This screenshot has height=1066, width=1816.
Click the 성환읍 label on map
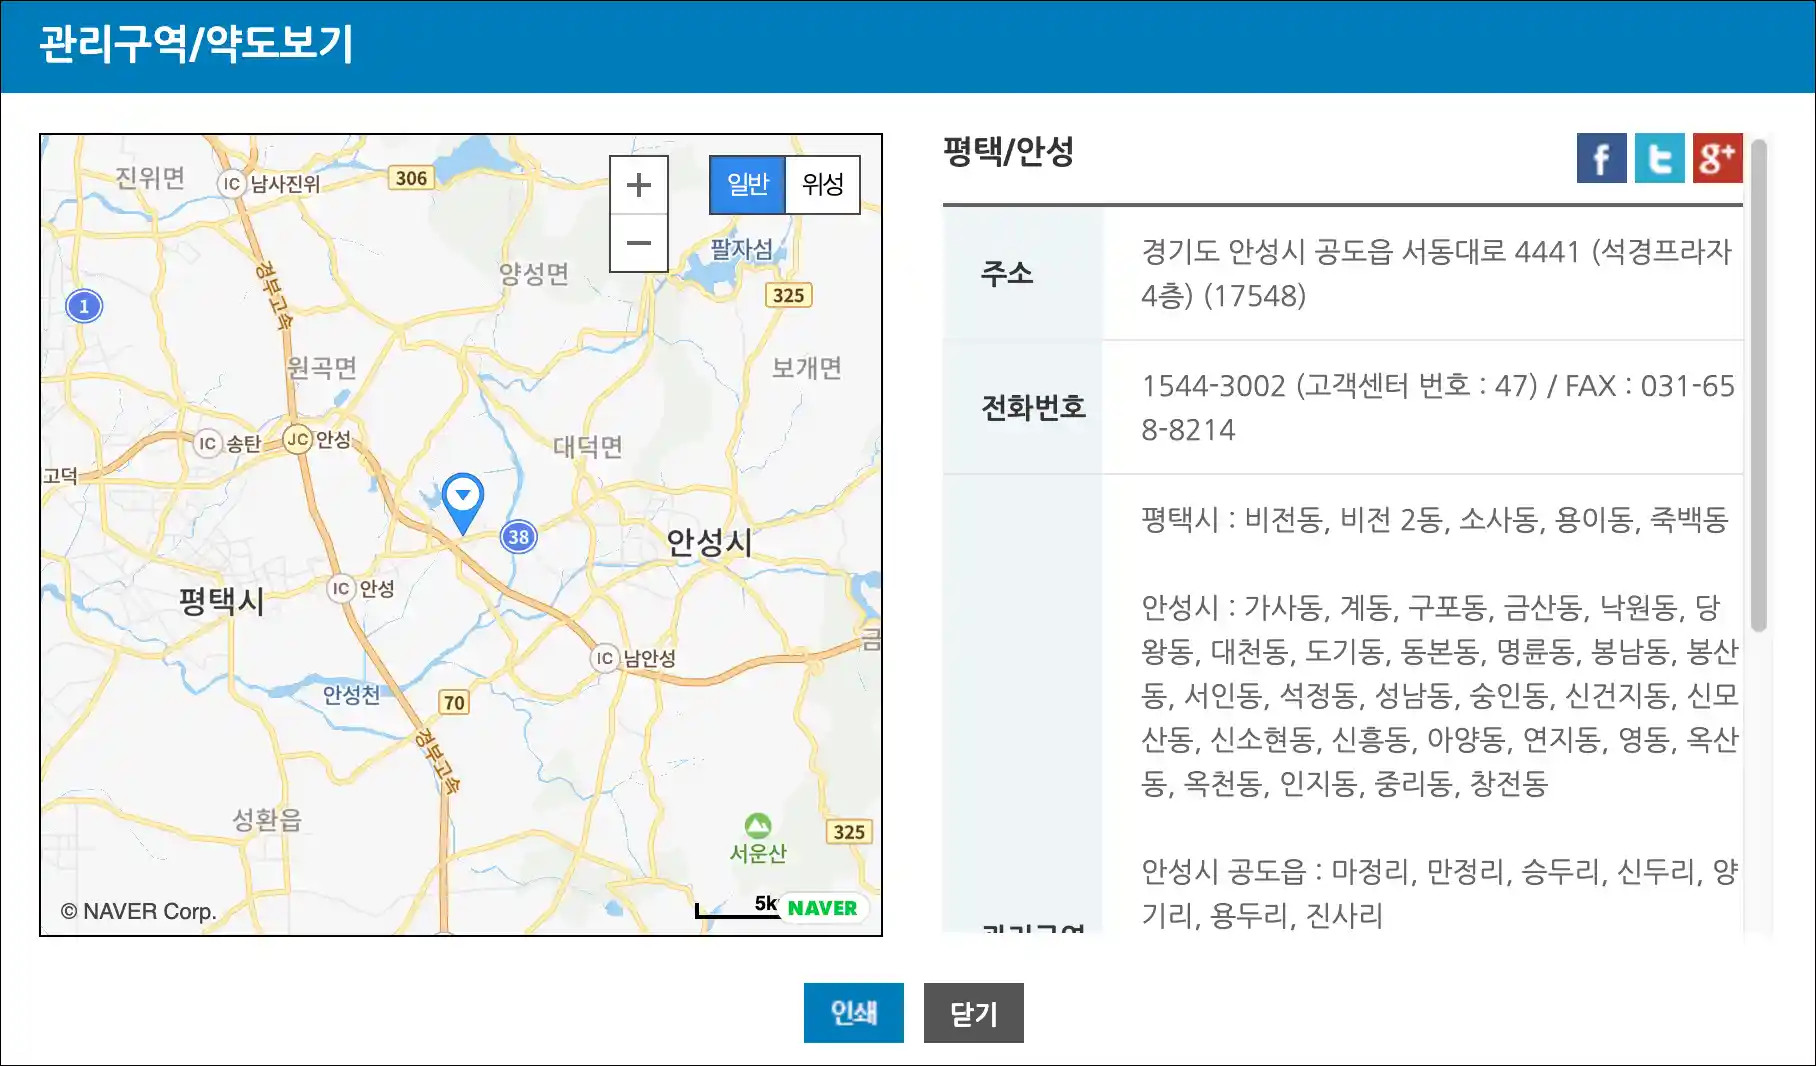pos(267,820)
